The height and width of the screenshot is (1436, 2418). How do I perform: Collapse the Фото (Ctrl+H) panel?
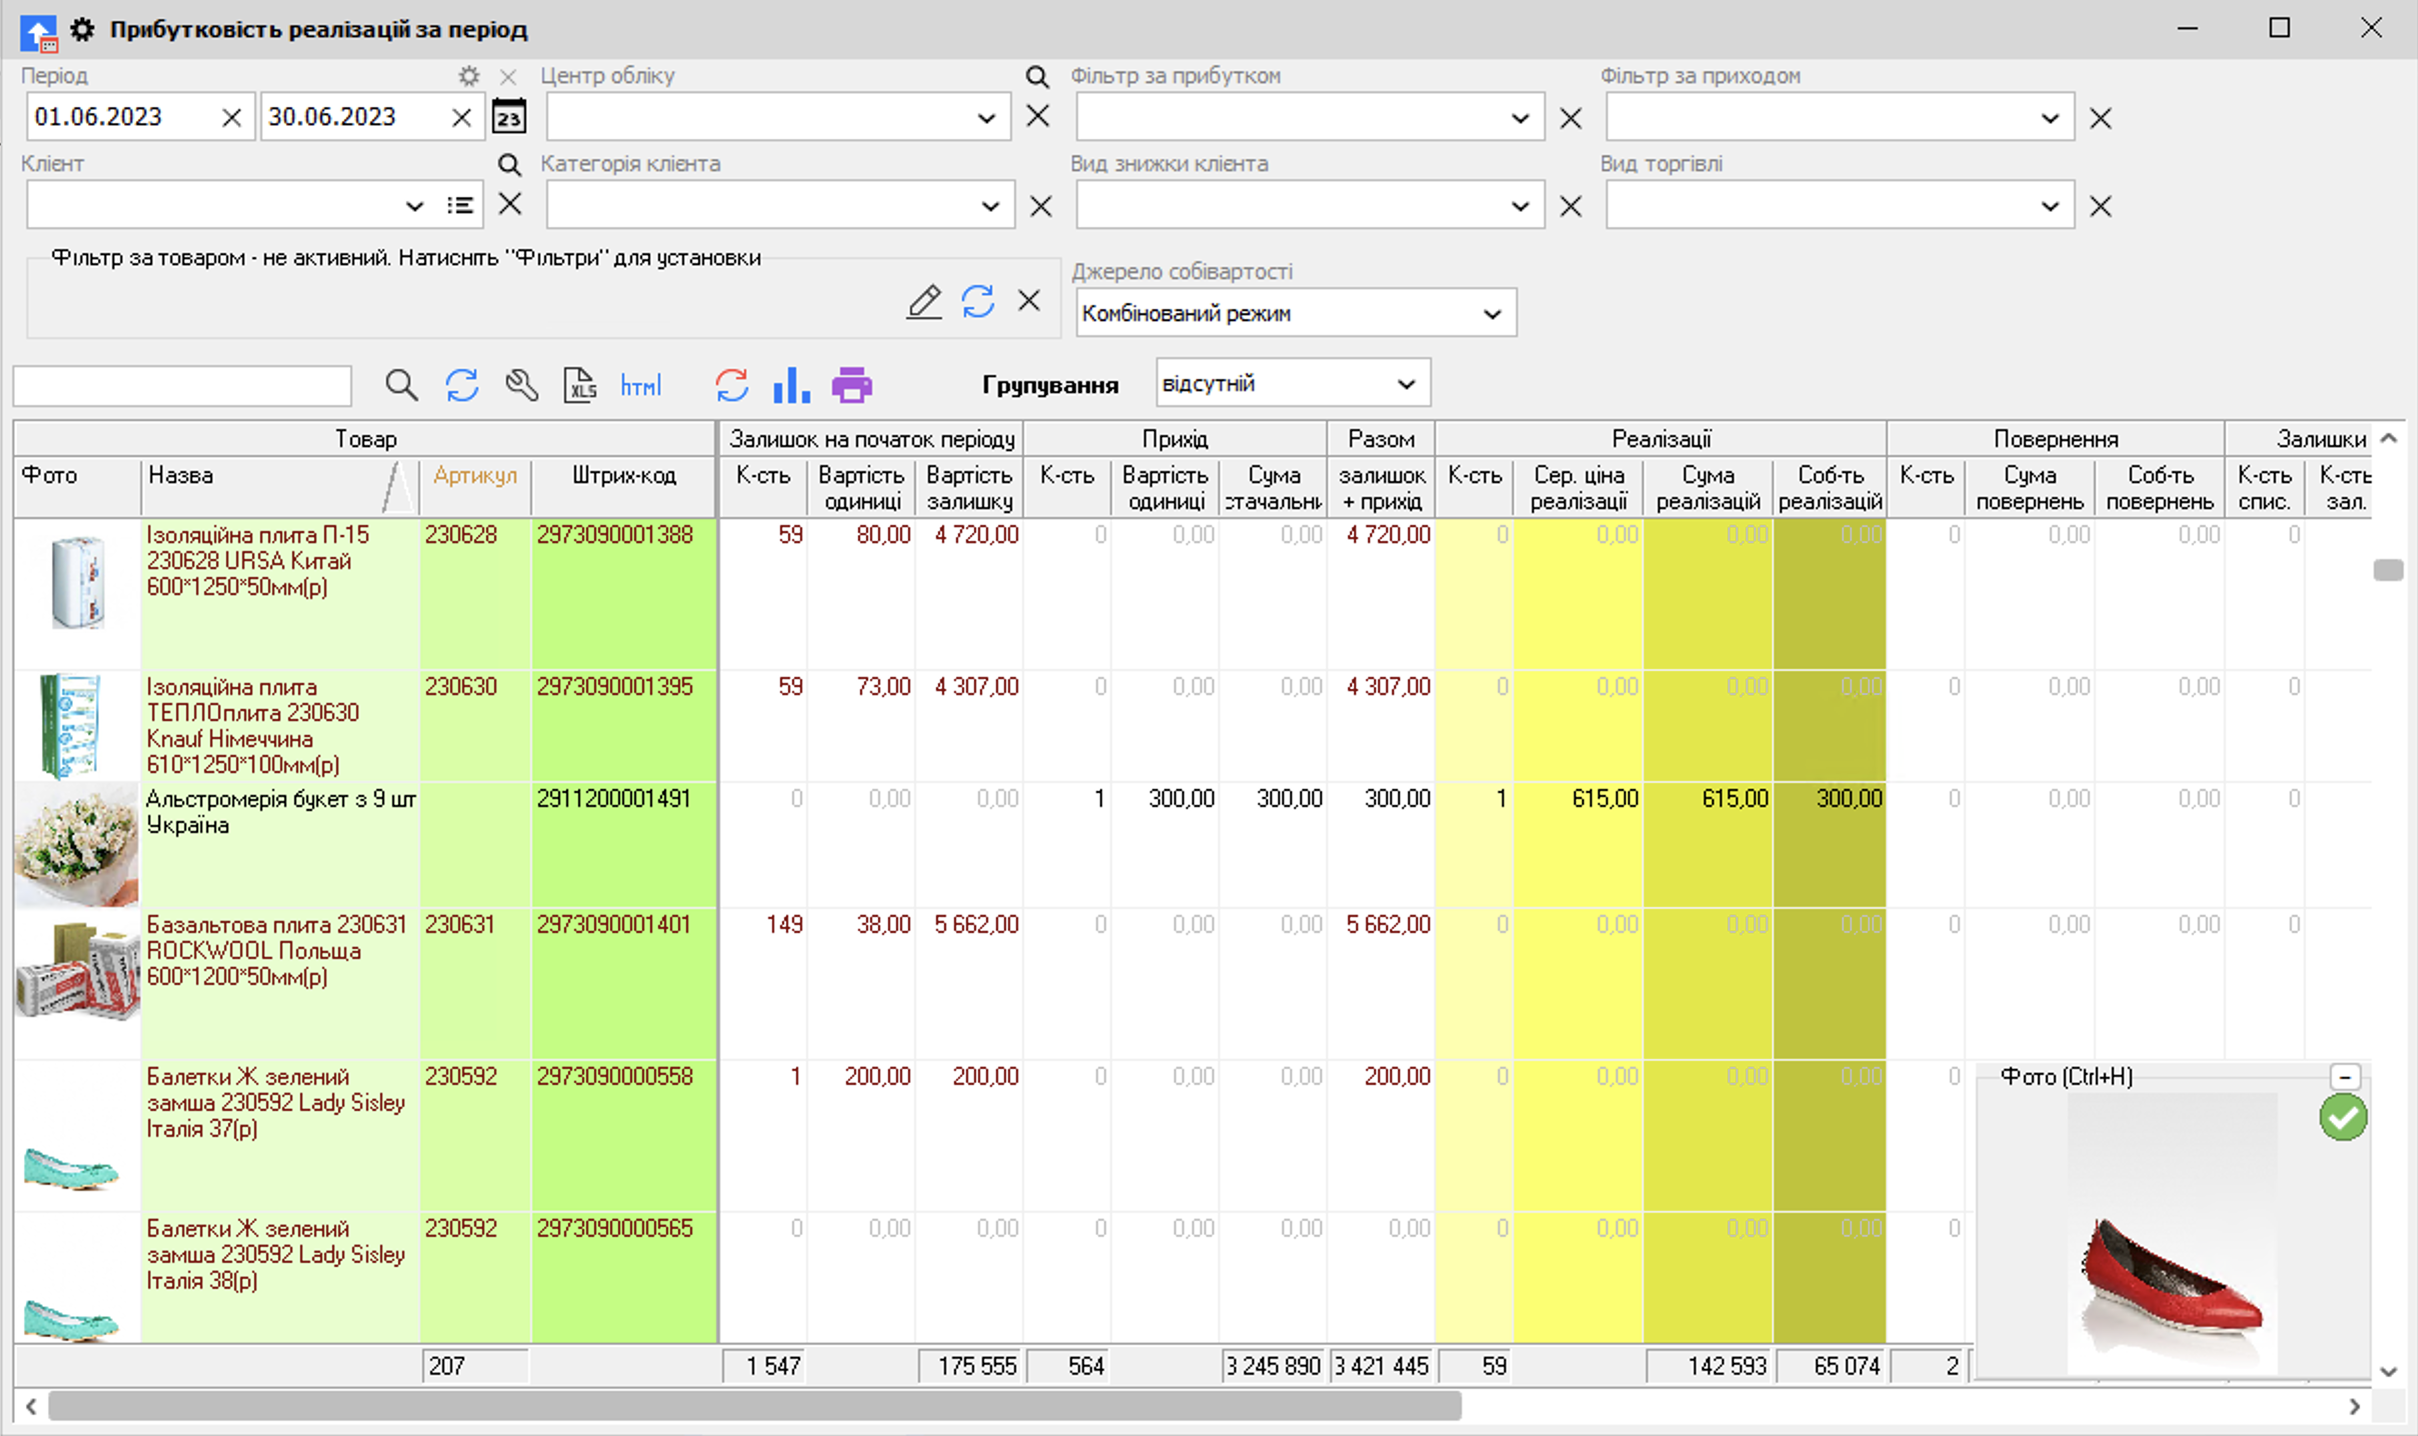click(x=2345, y=1077)
